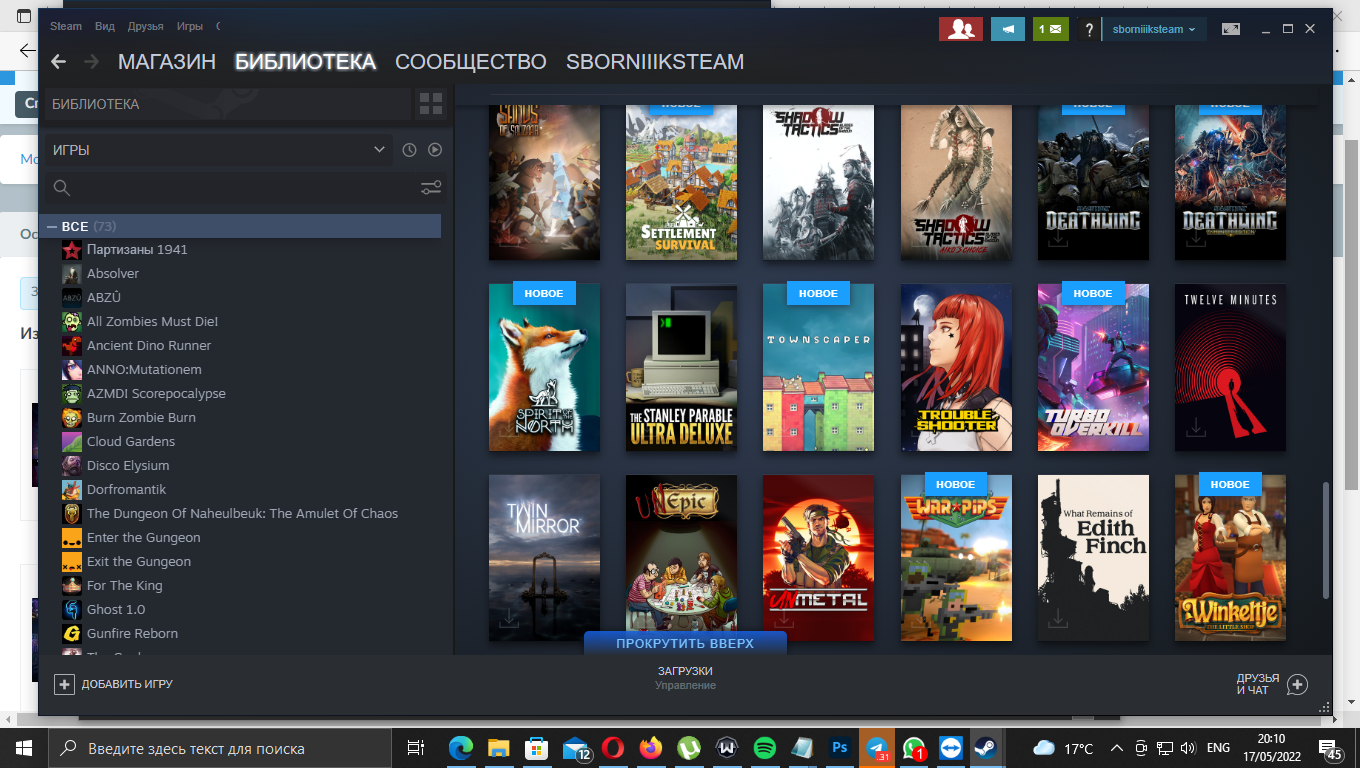The width and height of the screenshot is (1360, 768).
Task: Open the МАГАЗИН tab
Action: [167, 62]
